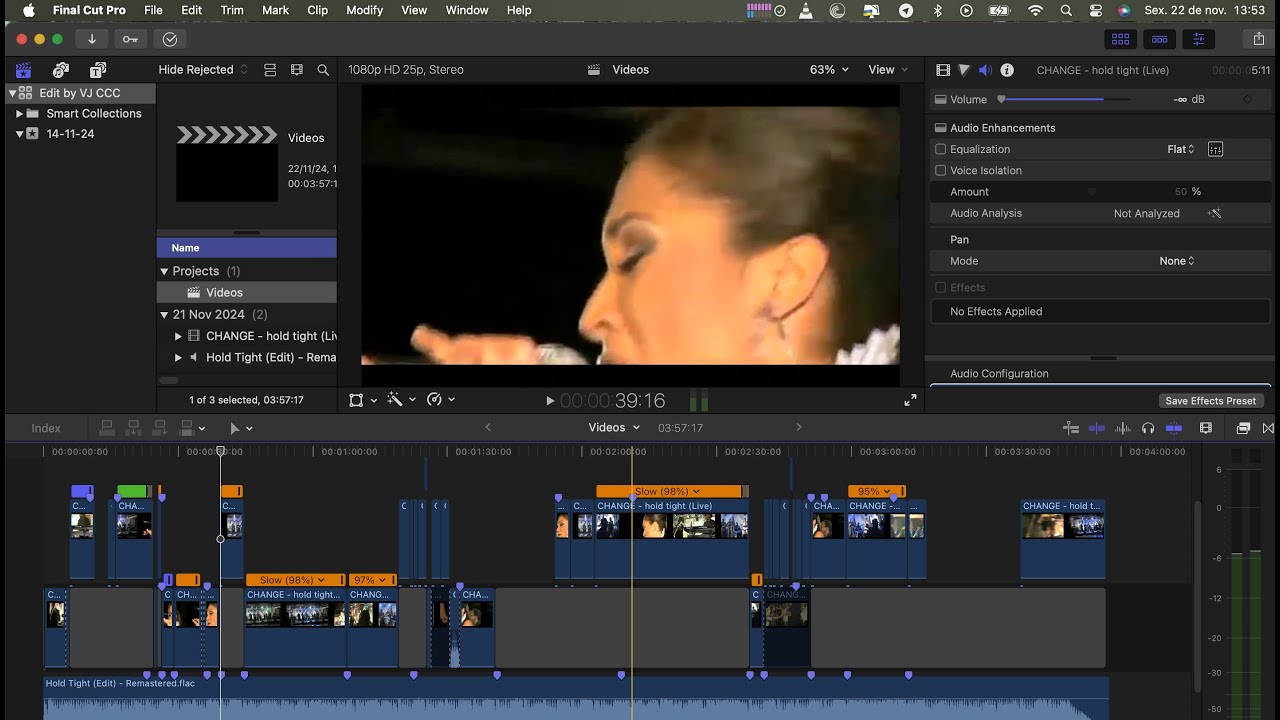Open the Equalization graphic EQ icon
The height and width of the screenshot is (720, 1280).
tap(1215, 149)
